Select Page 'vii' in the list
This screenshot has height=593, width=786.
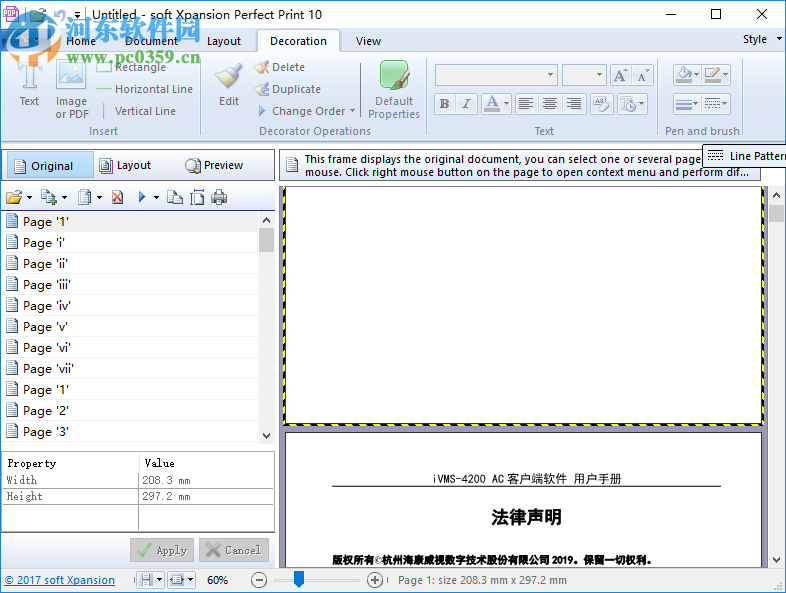coord(131,369)
